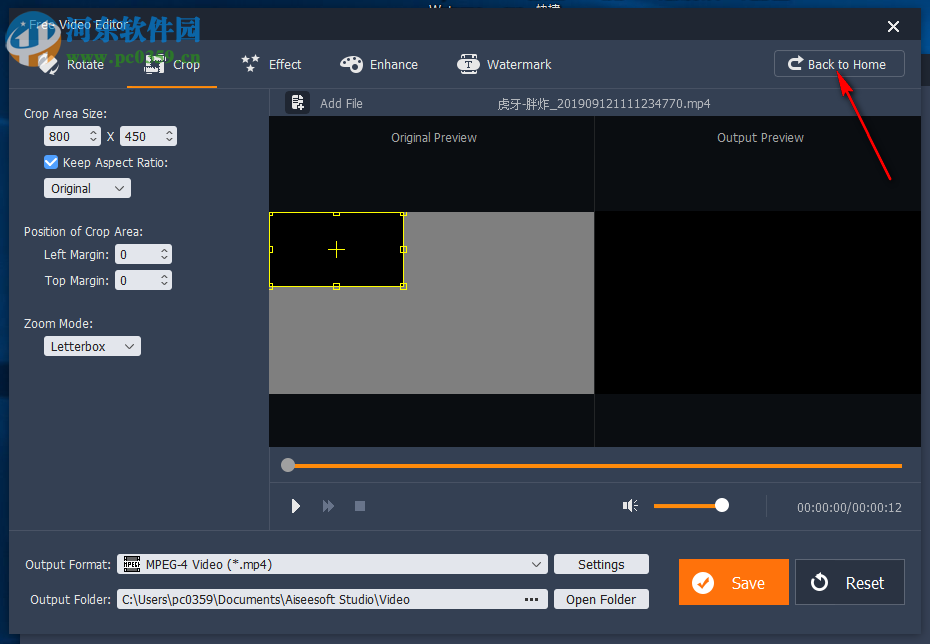Click the fast forward playback icon
Viewport: 930px width, 644px height.
(328, 506)
